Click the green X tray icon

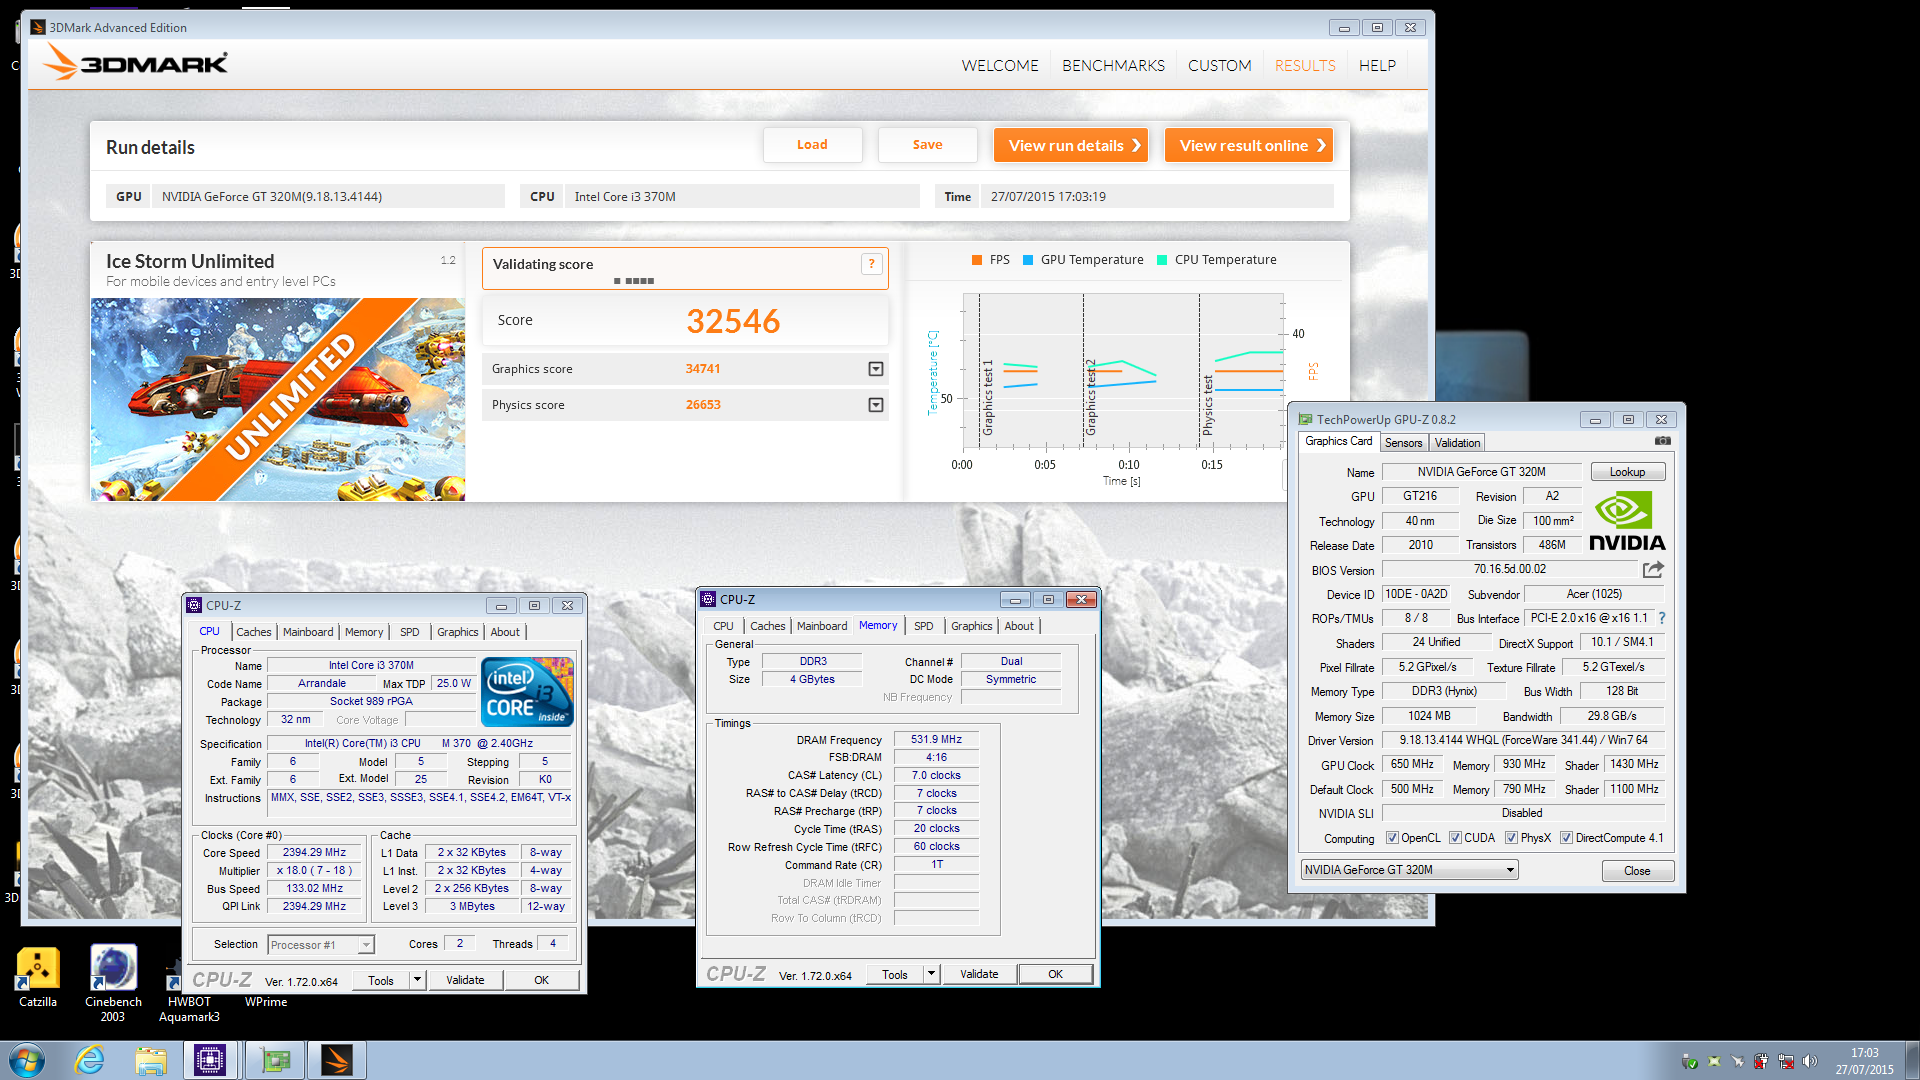pos(1714,1061)
